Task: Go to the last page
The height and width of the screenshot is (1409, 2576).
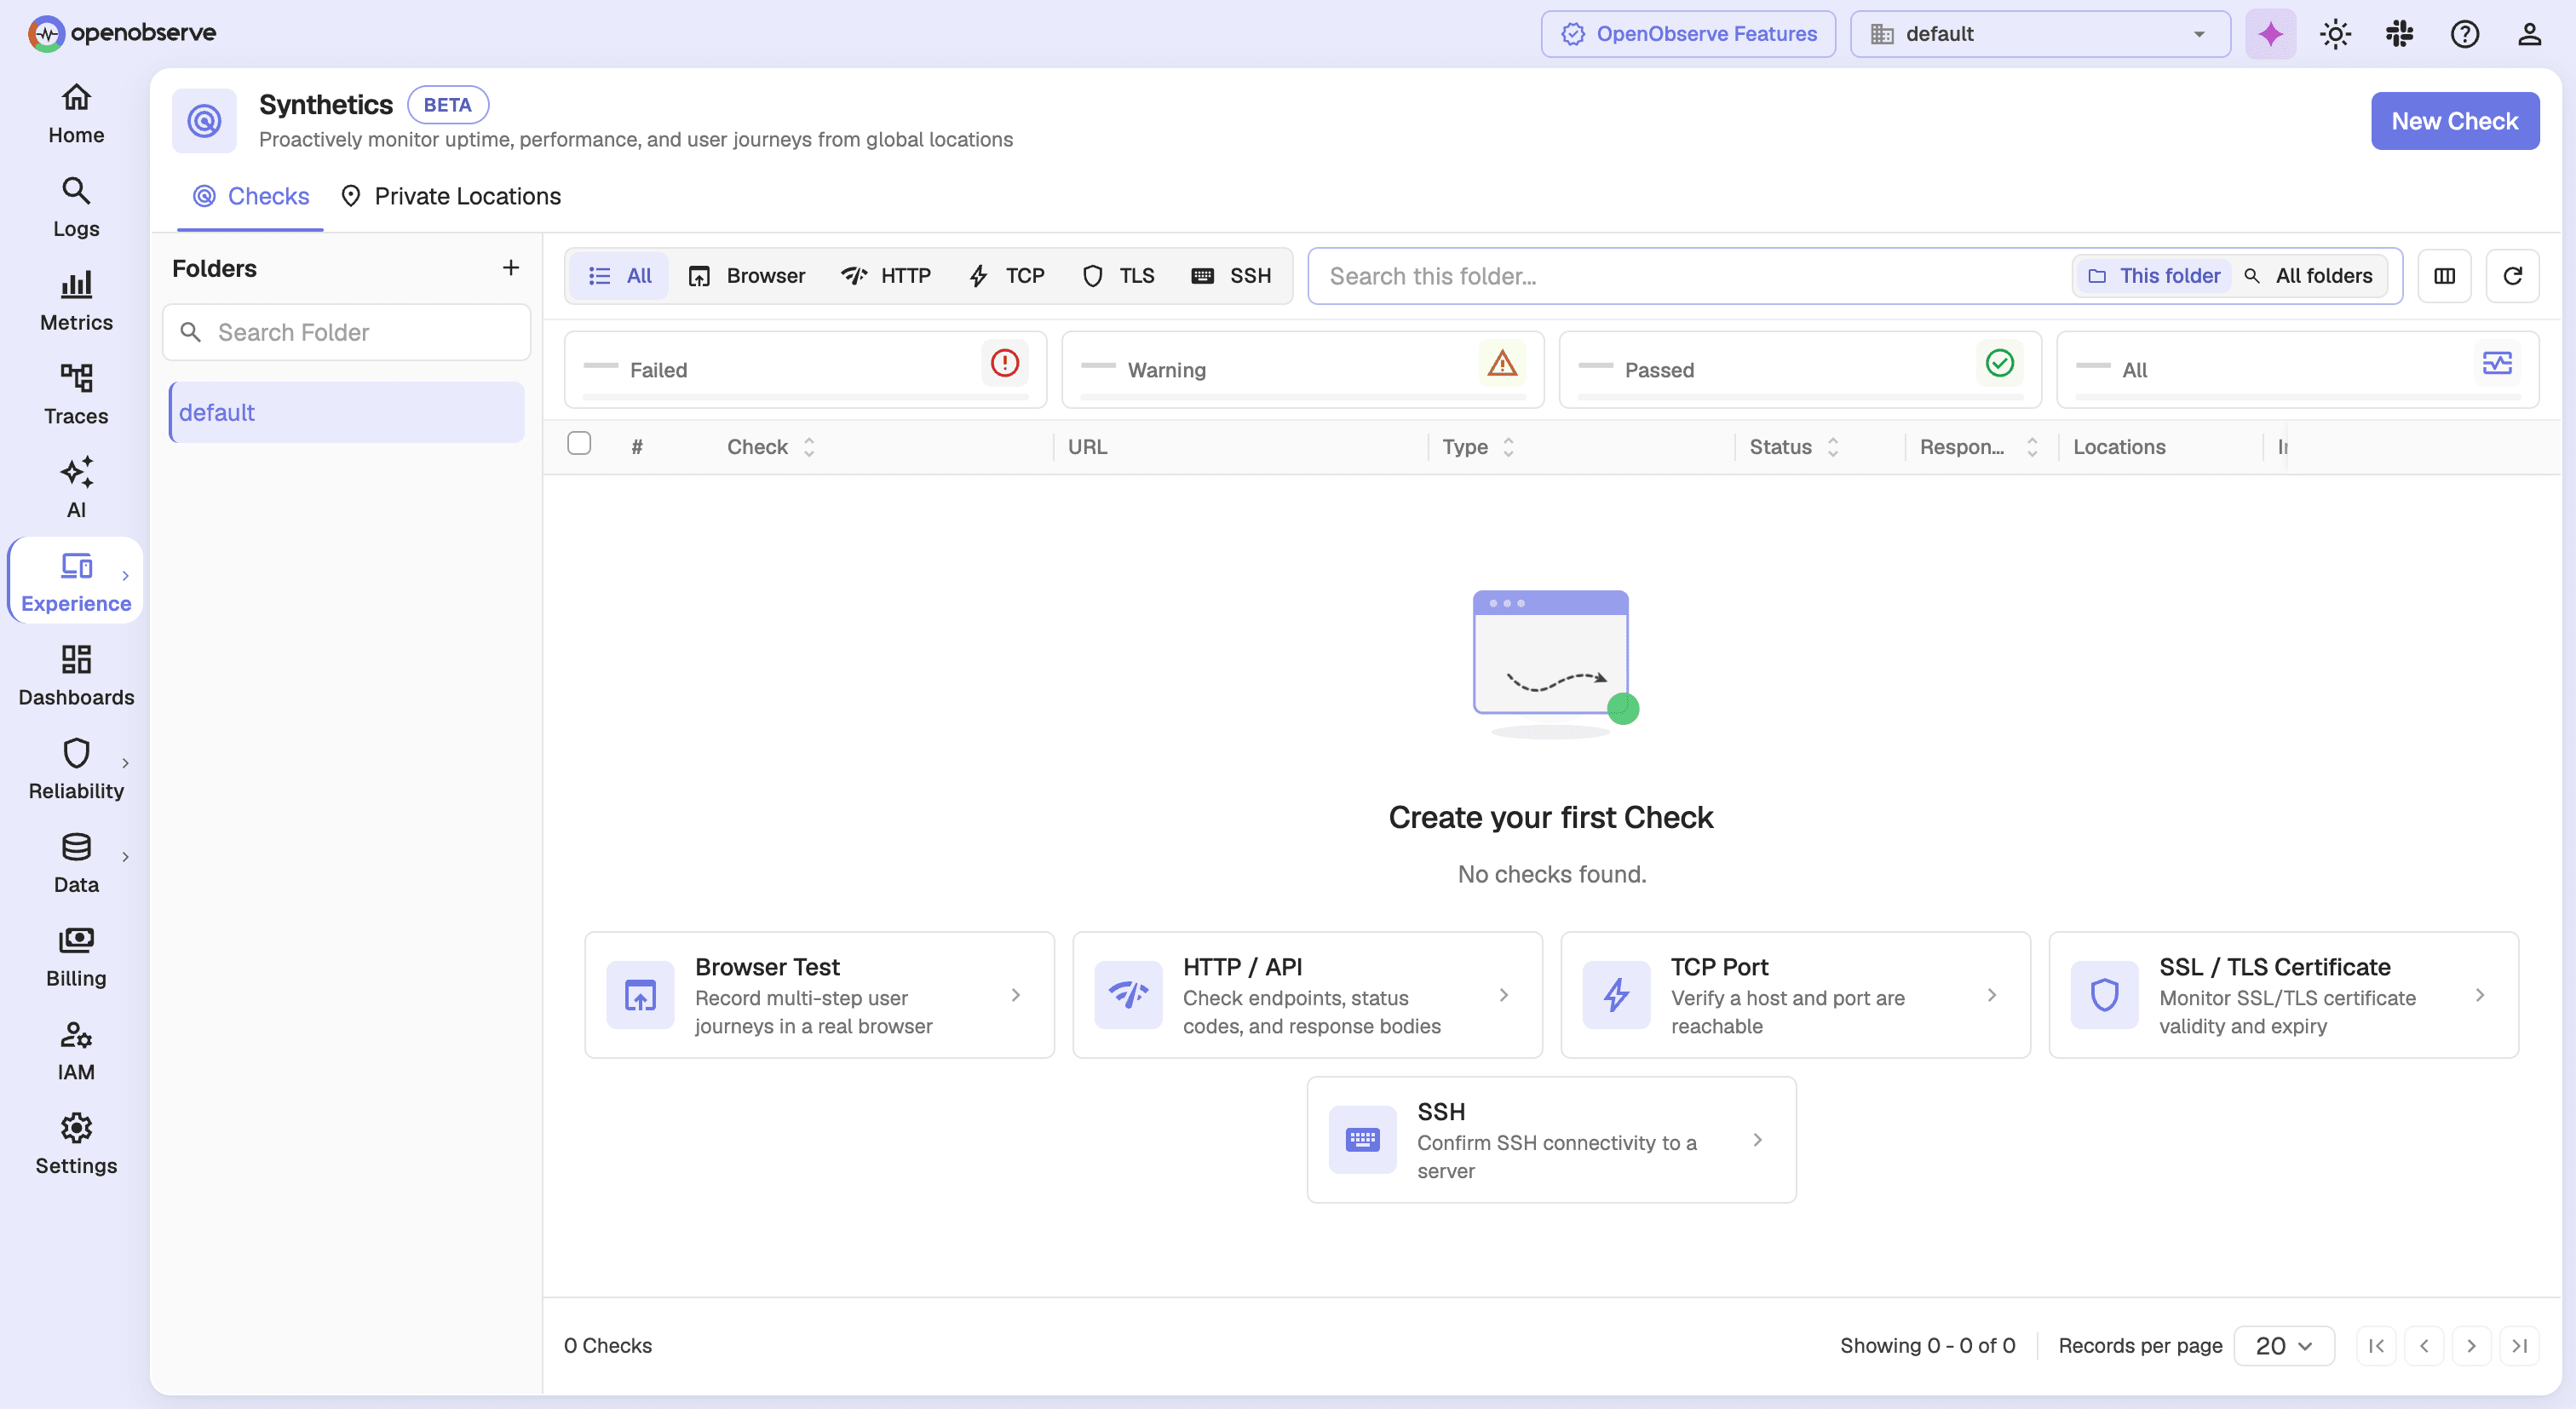Action: [x=2519, y=1345]
